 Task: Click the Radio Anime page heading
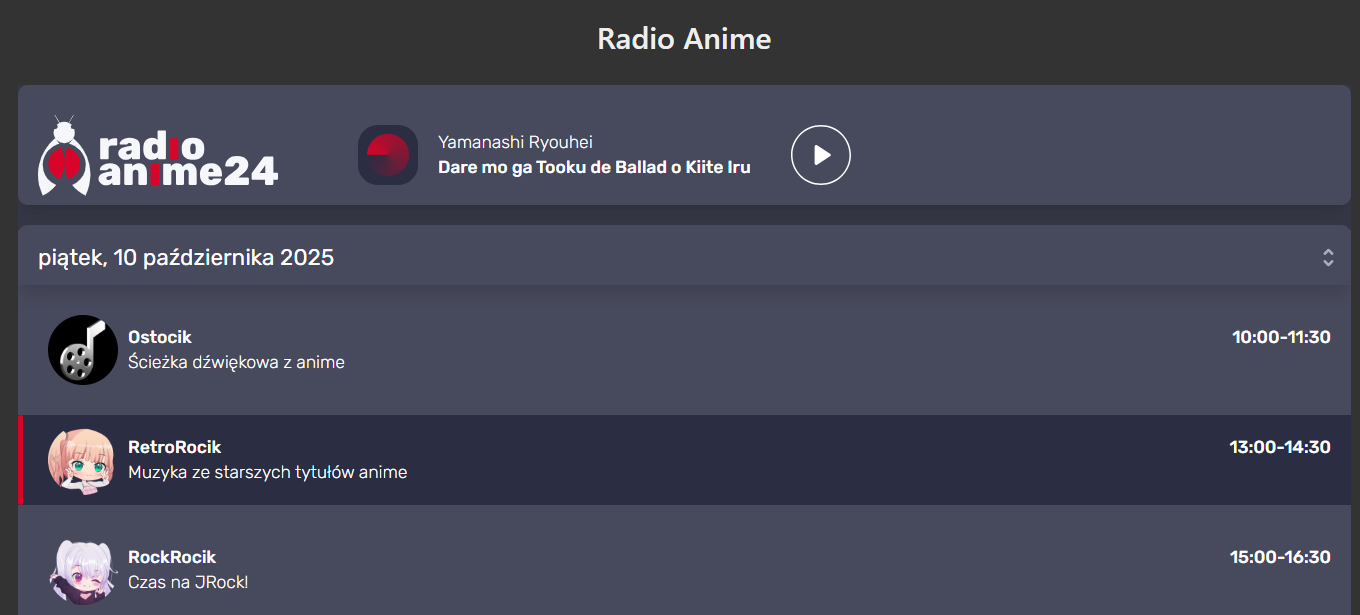pyautogui.click(x=684, y=39)
